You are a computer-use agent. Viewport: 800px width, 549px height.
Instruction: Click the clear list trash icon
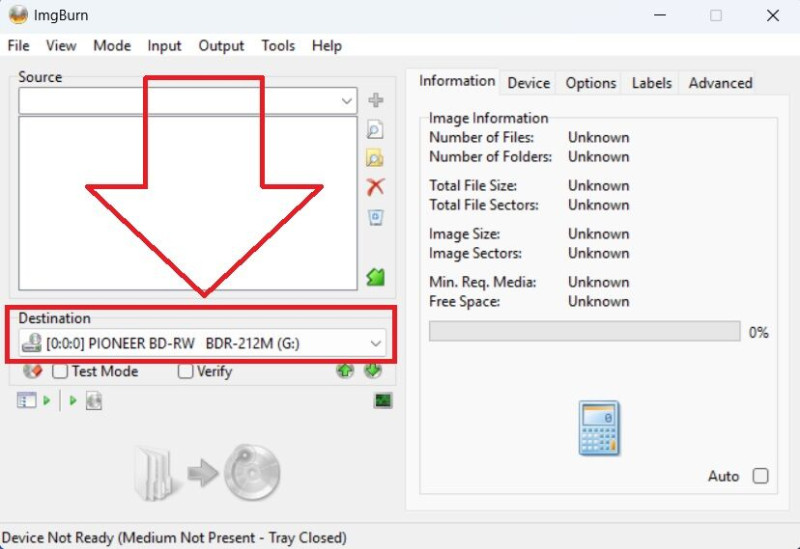coord(376,217)
